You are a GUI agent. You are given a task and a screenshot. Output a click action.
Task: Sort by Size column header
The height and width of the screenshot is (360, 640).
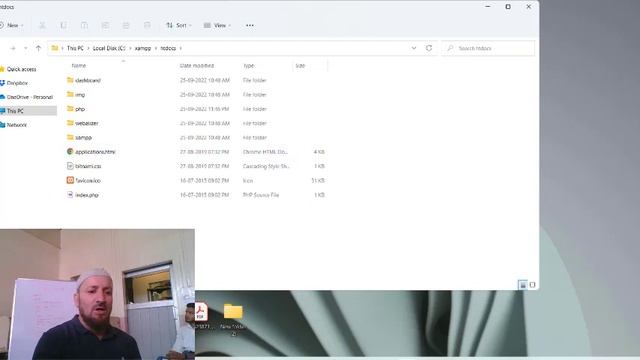point(300,65)
